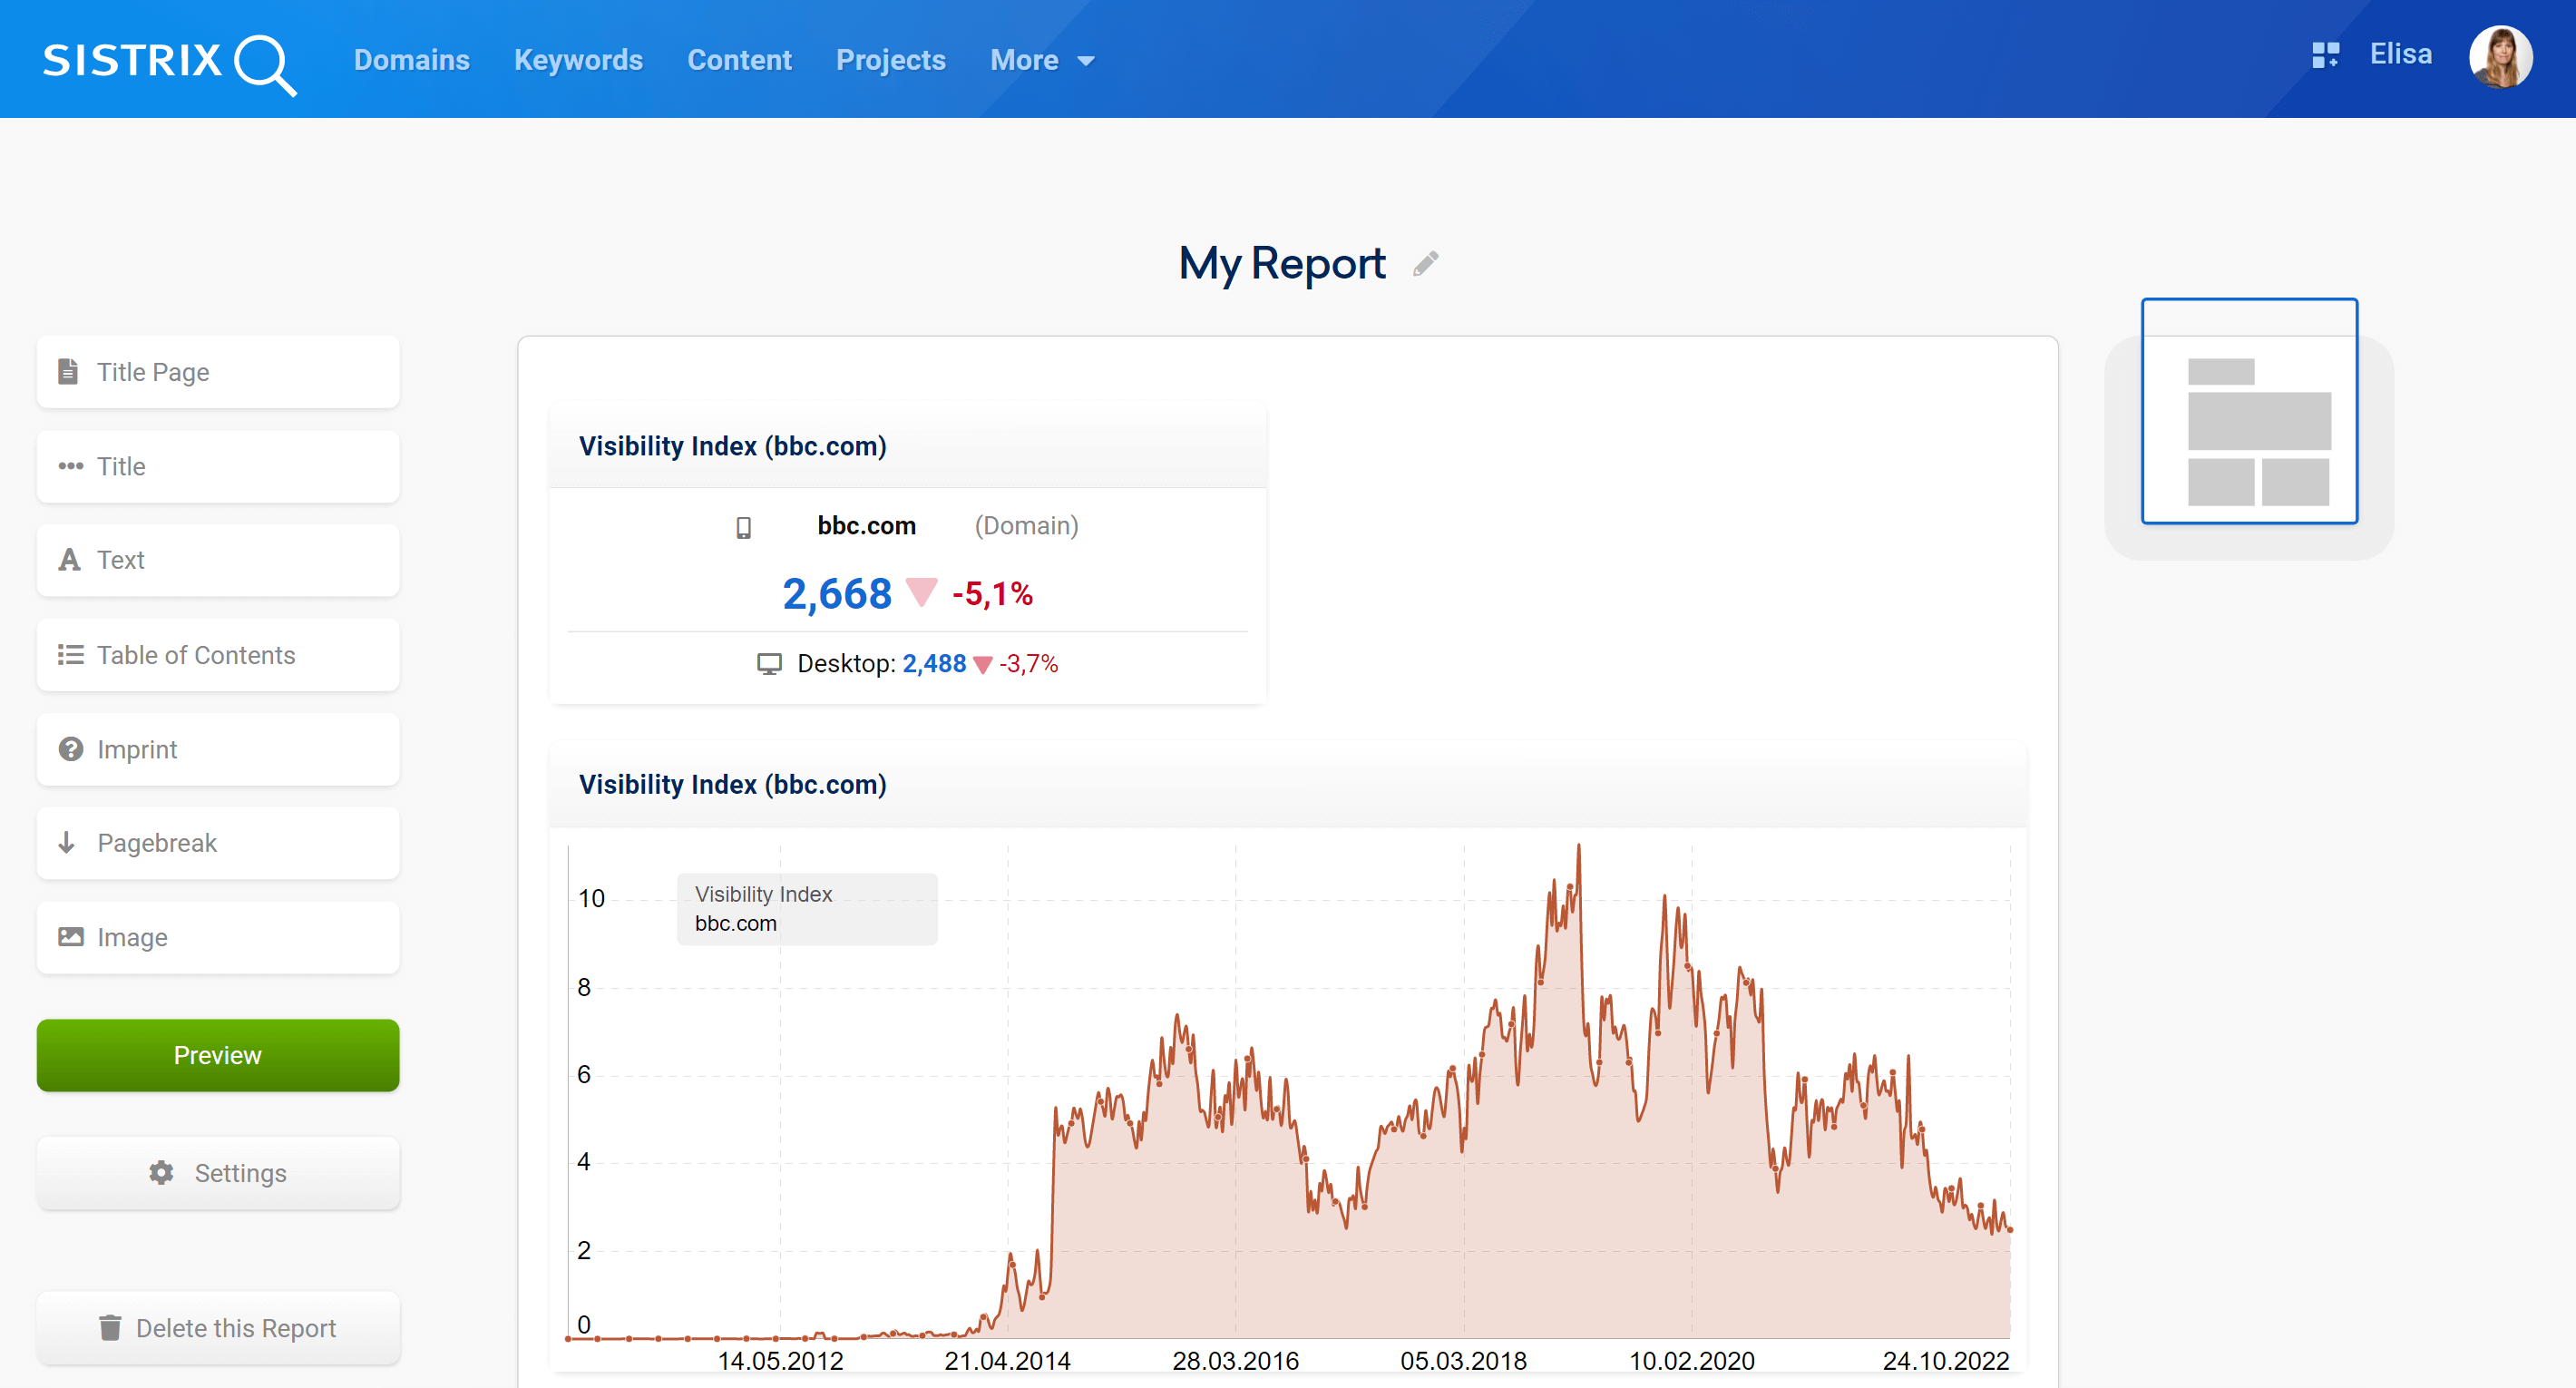This screenshot has width=2576, height=1388.
Task: Open the dashboard grid icon beside Elisa
Action: click(x=2325, y=55)
